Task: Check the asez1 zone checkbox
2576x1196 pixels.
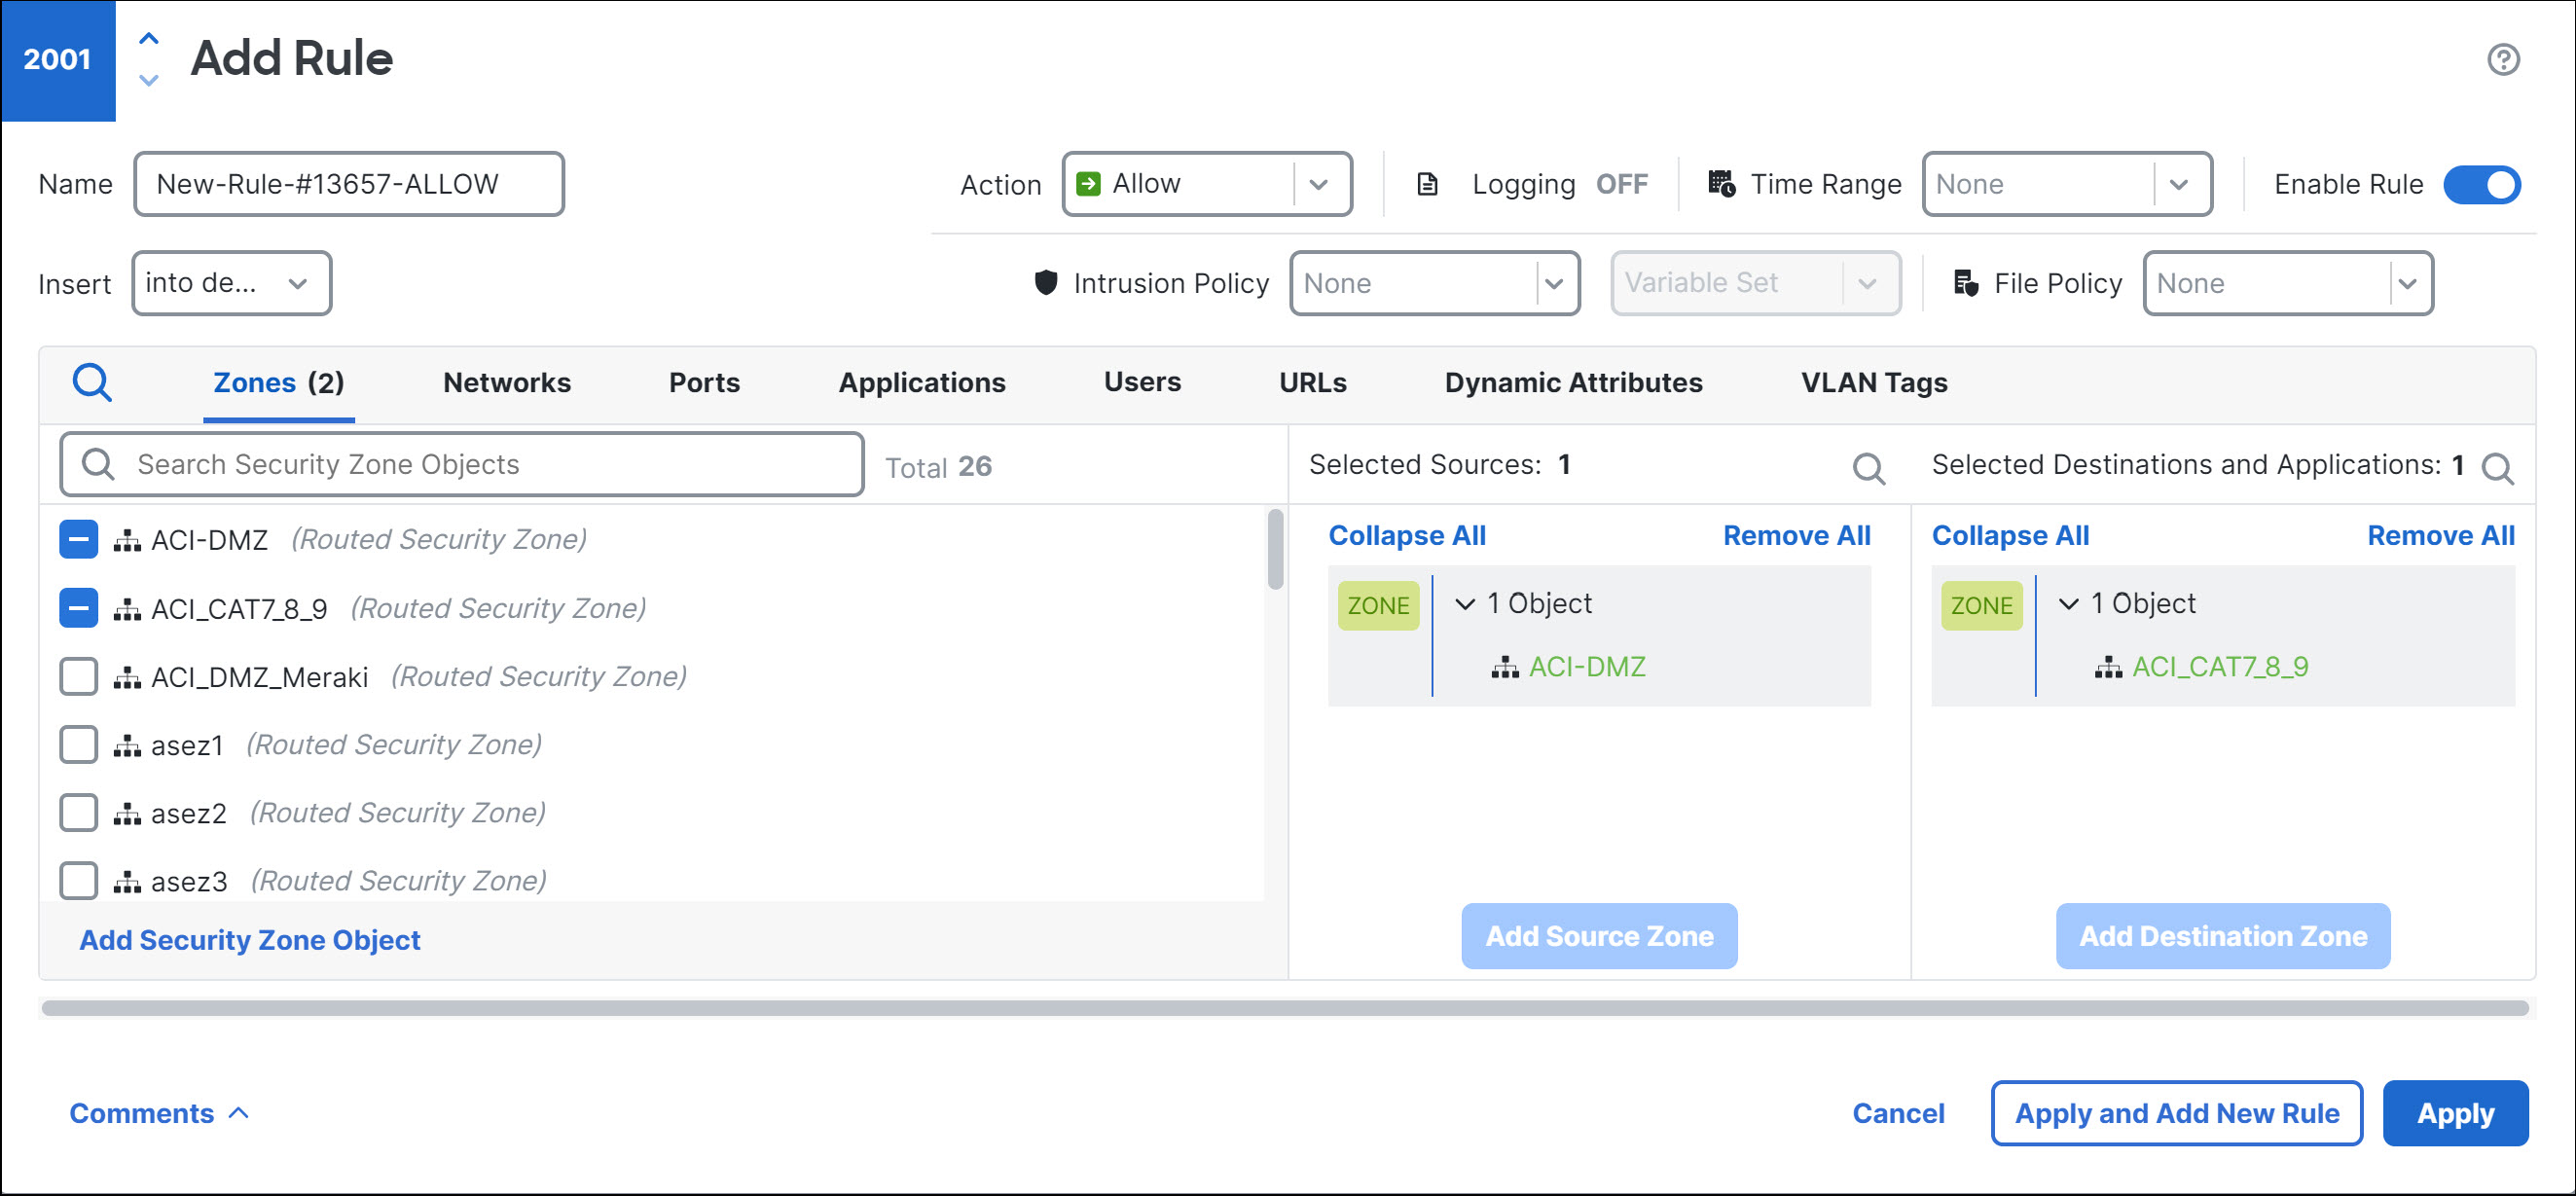Action: pyautogui.click(x=78, y=744)
